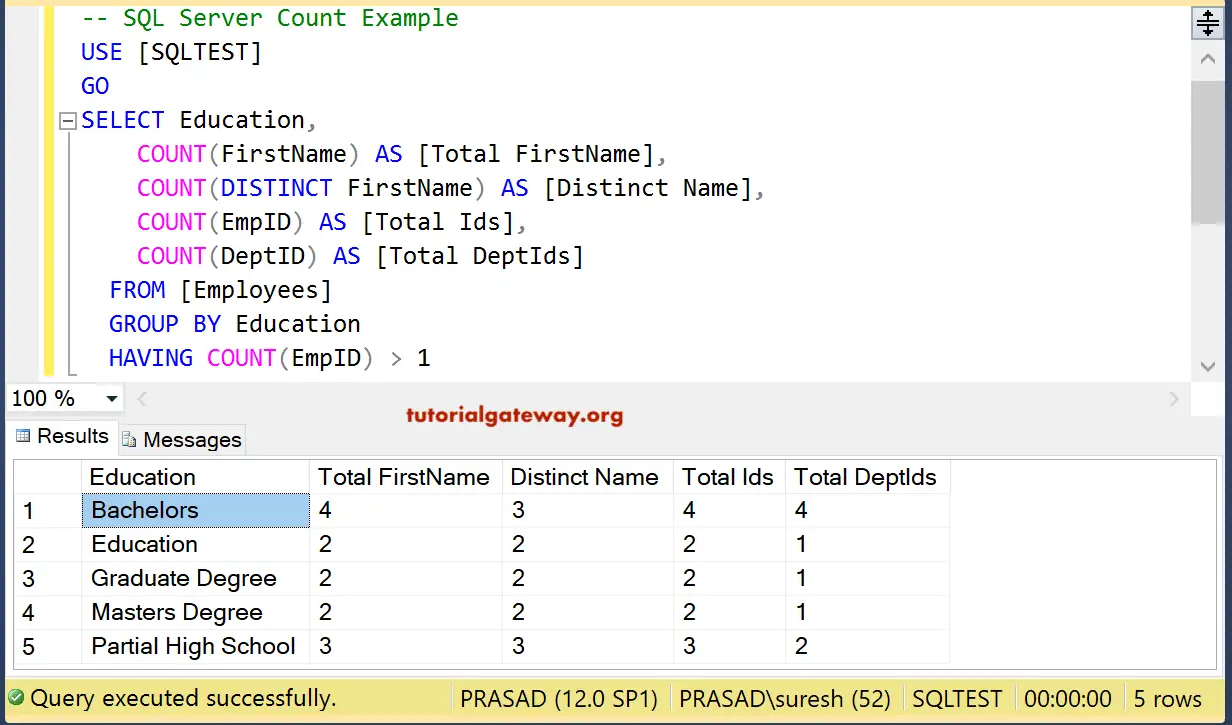
Task: Select the Bachelors cell
Action: [195, 510]
